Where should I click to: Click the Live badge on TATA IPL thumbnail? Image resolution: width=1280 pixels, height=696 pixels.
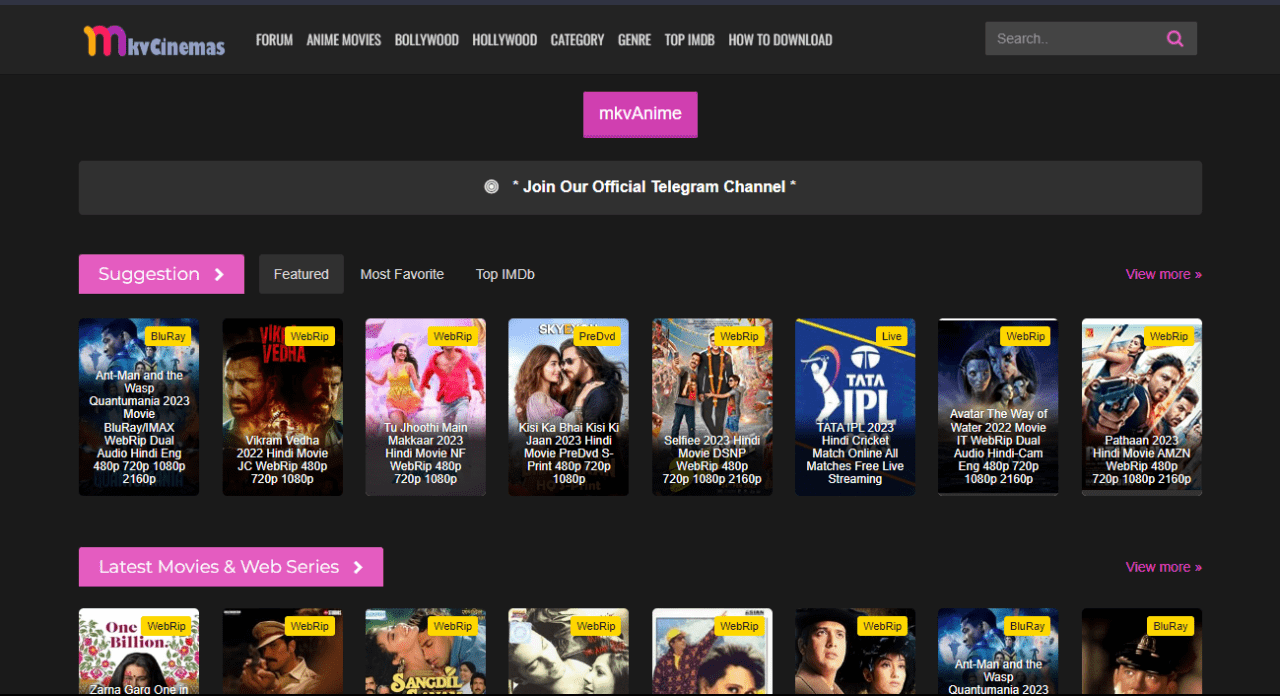[x=892, y=336]
